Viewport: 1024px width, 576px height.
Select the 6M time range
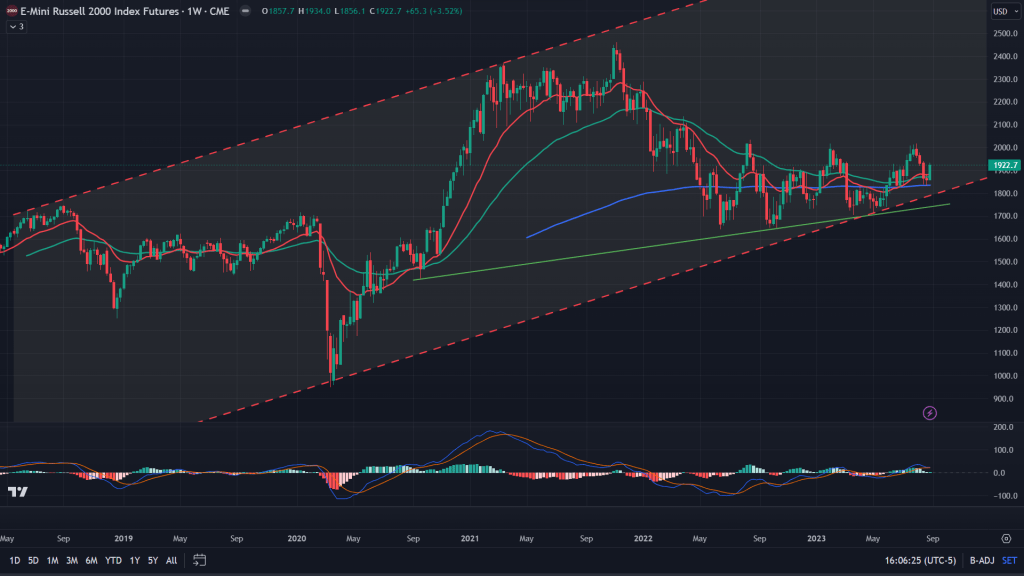tap(90, 560)
